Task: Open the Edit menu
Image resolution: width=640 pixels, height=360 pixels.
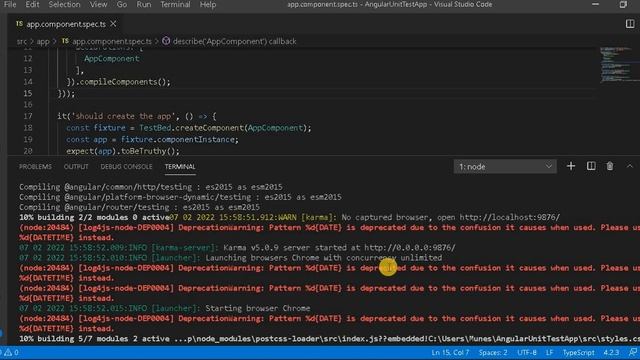Action: click(32, 4)
